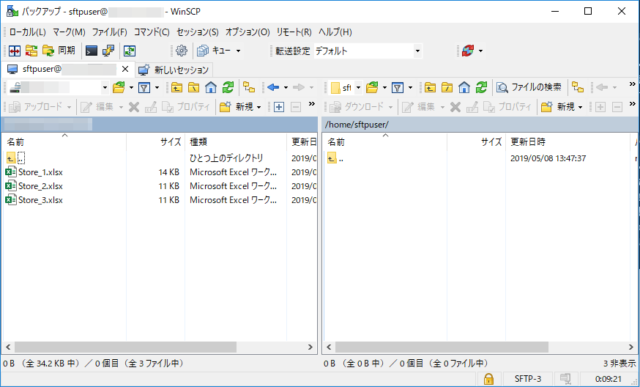The image size is (640, 387).
Task: Open the ファイル(F) menu
Action: 109,32
